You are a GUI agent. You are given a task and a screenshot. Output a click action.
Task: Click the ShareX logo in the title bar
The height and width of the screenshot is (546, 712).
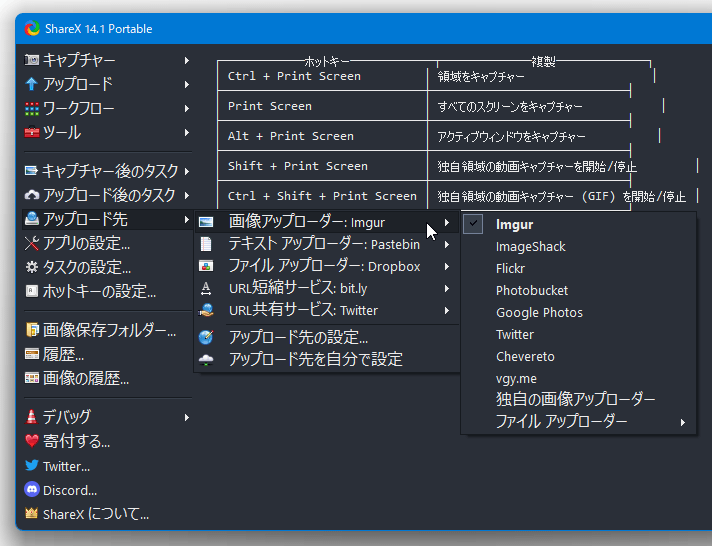pos(32,29)
